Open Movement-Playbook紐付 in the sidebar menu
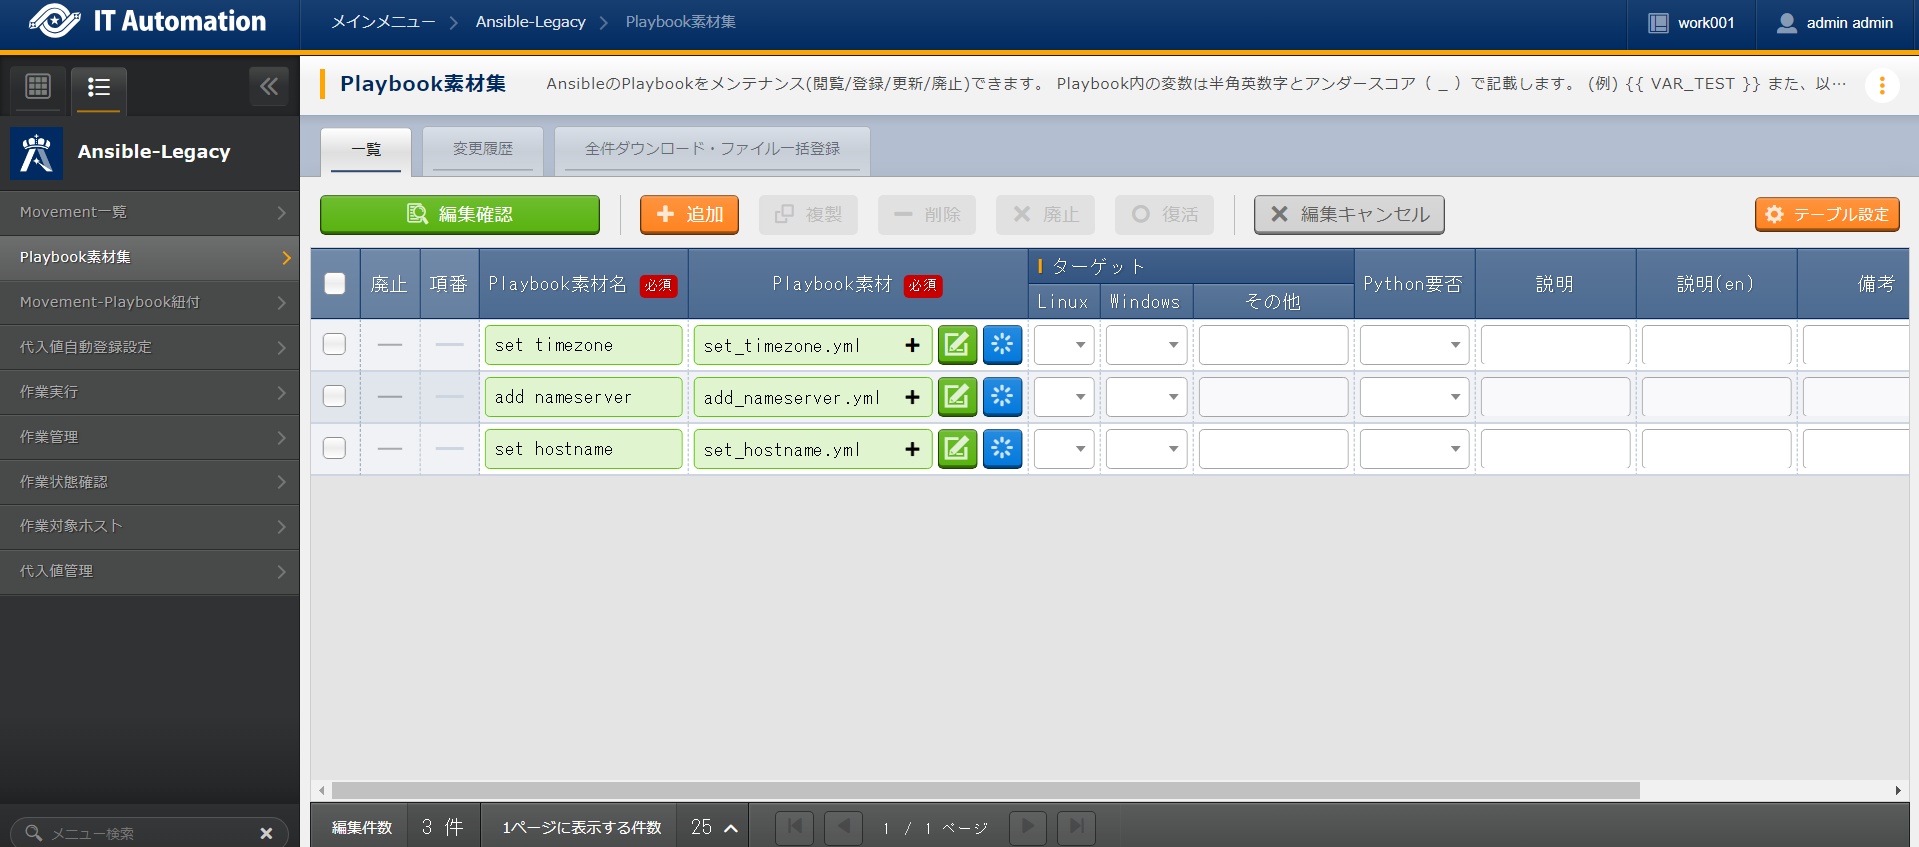1919x847 pixels. tap(150, 302)
